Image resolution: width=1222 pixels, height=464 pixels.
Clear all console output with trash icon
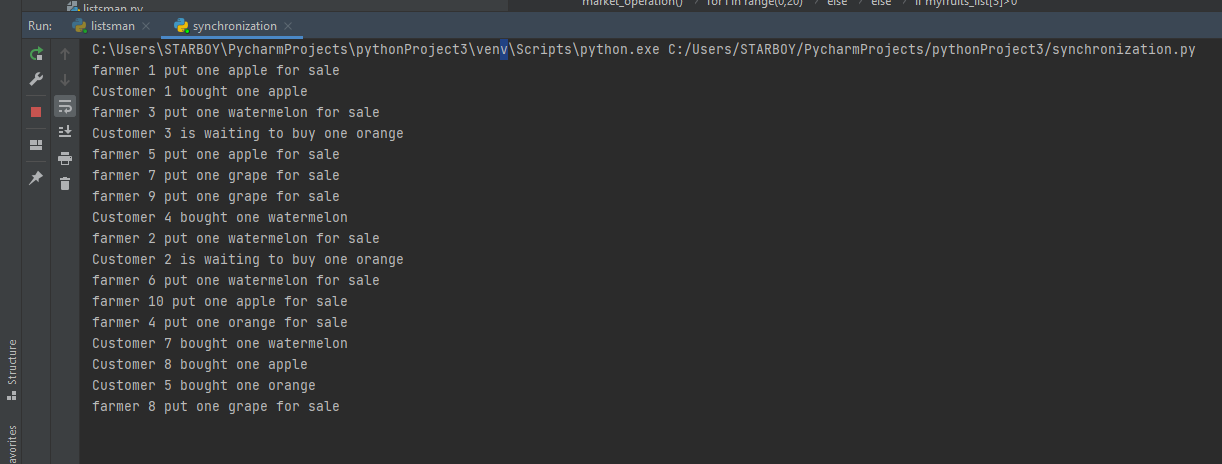(x=65, y=183)
